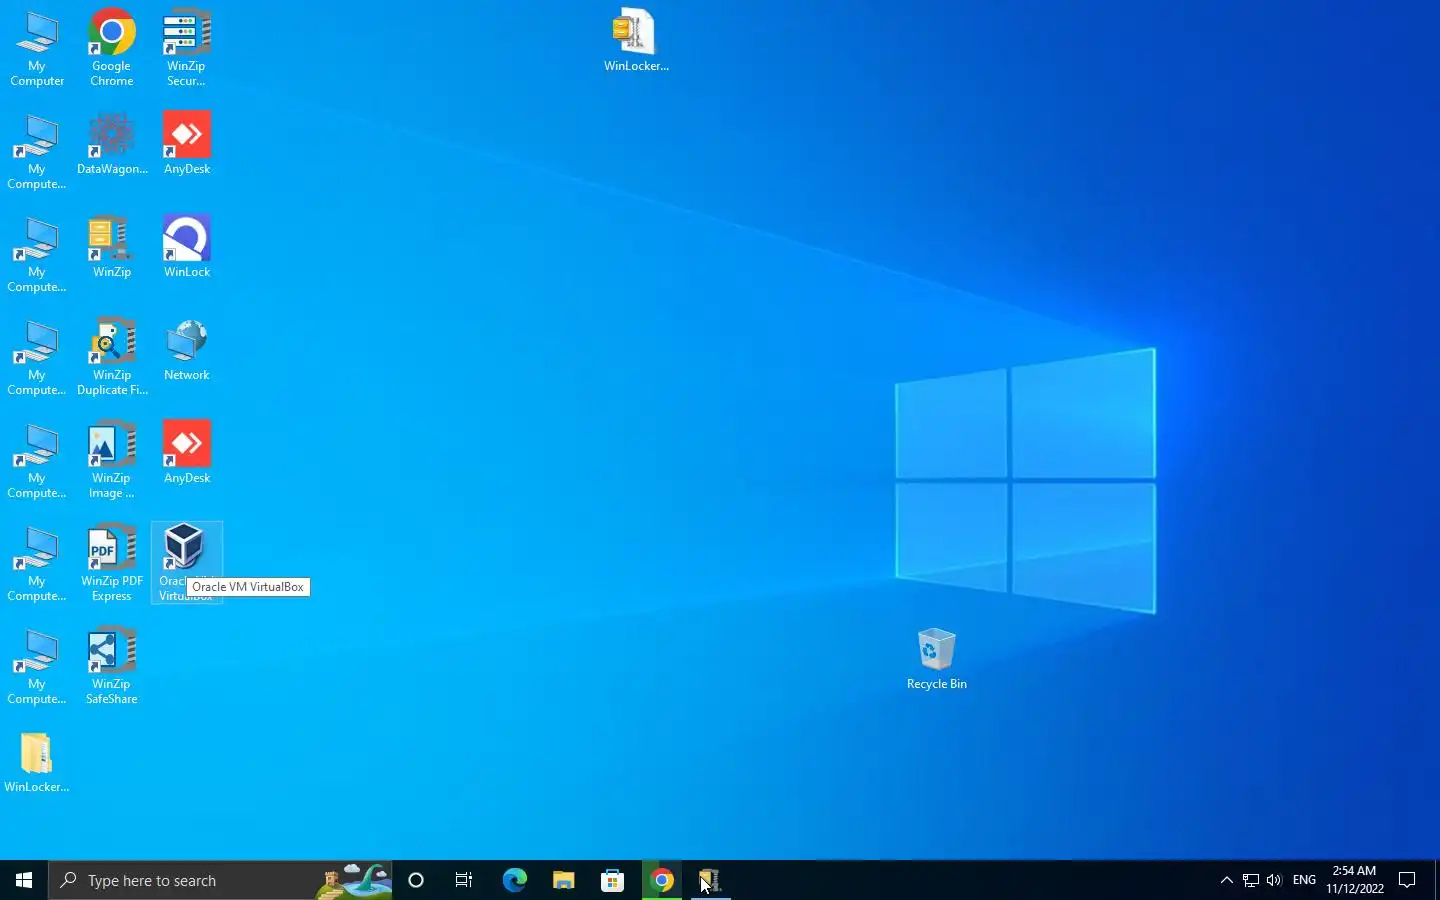
Task: Select My Computer icon beside Google Chrome
Action: click(x=37, y=47)
